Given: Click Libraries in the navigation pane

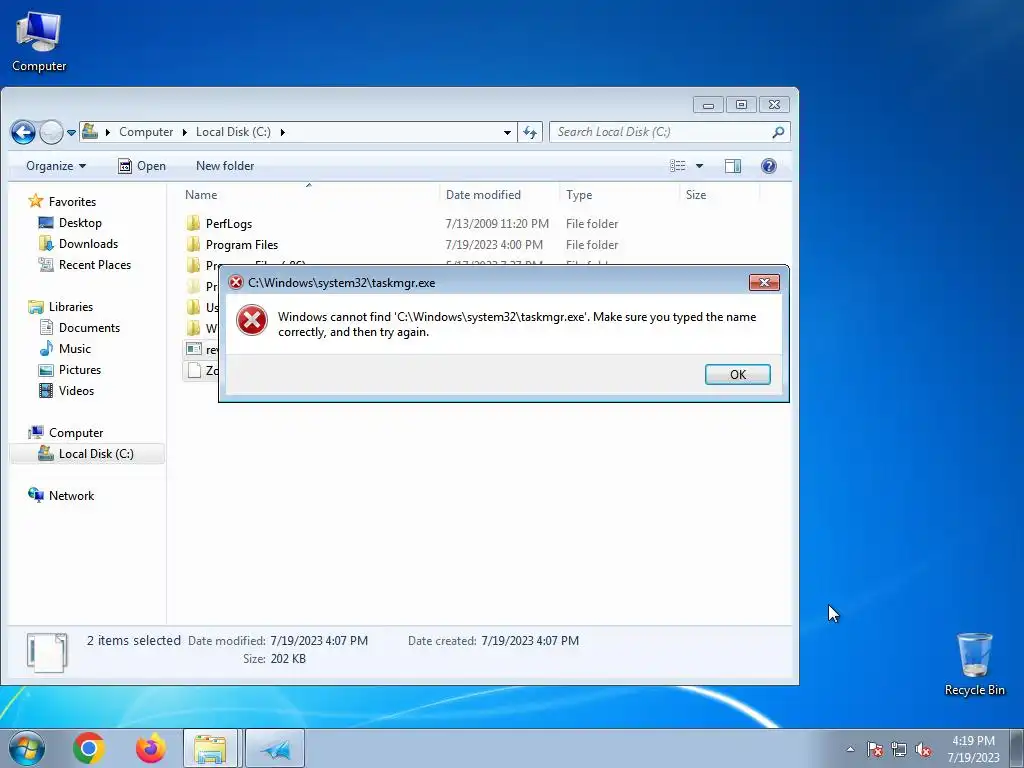Looking at the screenshot, I should [x=71, y=306].
